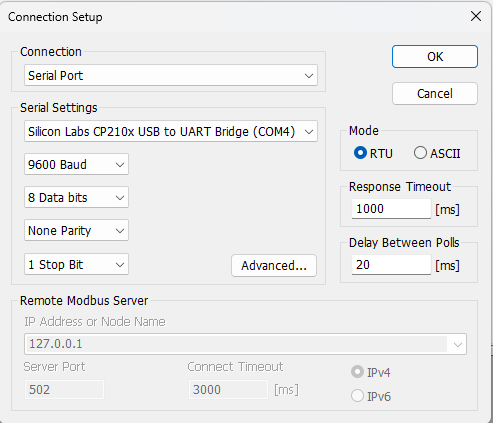Click the Serial Settings group label

(x=59, y=108)
